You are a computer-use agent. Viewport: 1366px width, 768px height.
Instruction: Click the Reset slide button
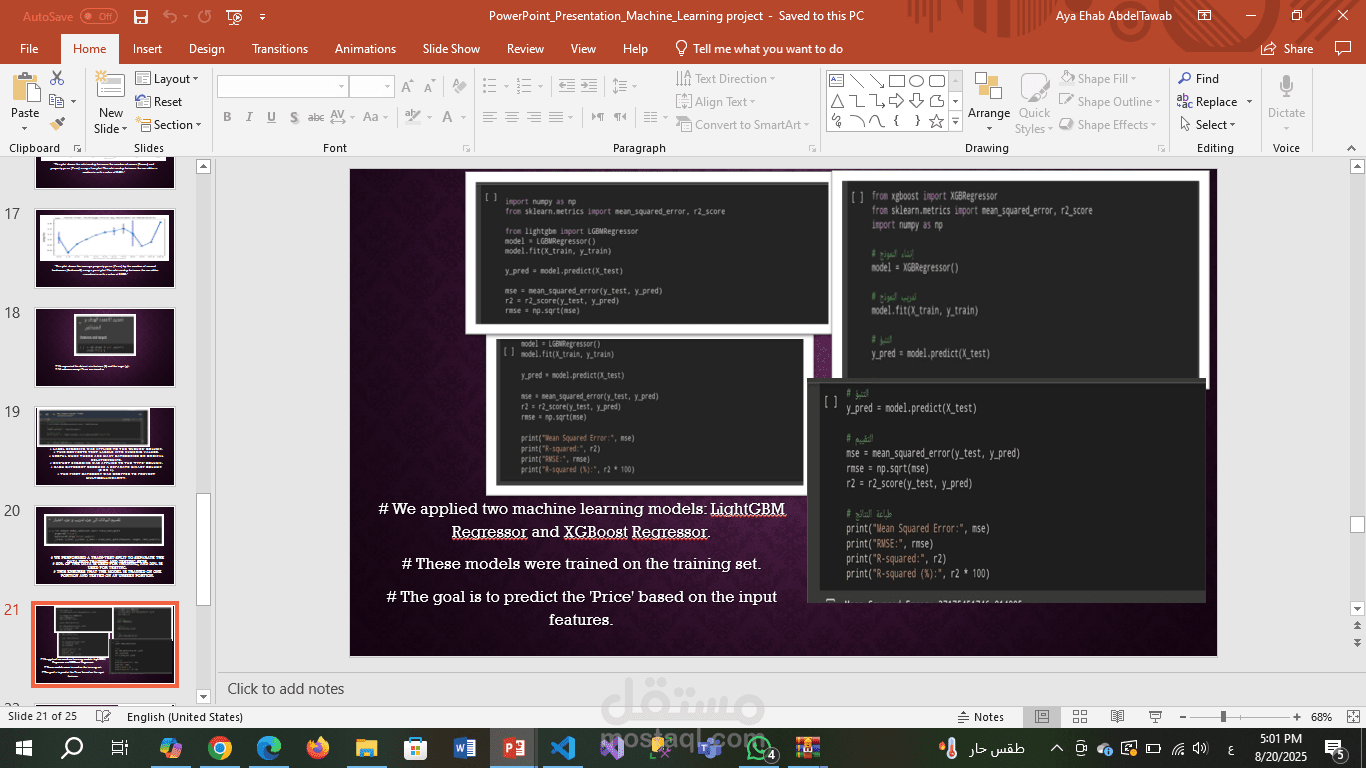159,101
